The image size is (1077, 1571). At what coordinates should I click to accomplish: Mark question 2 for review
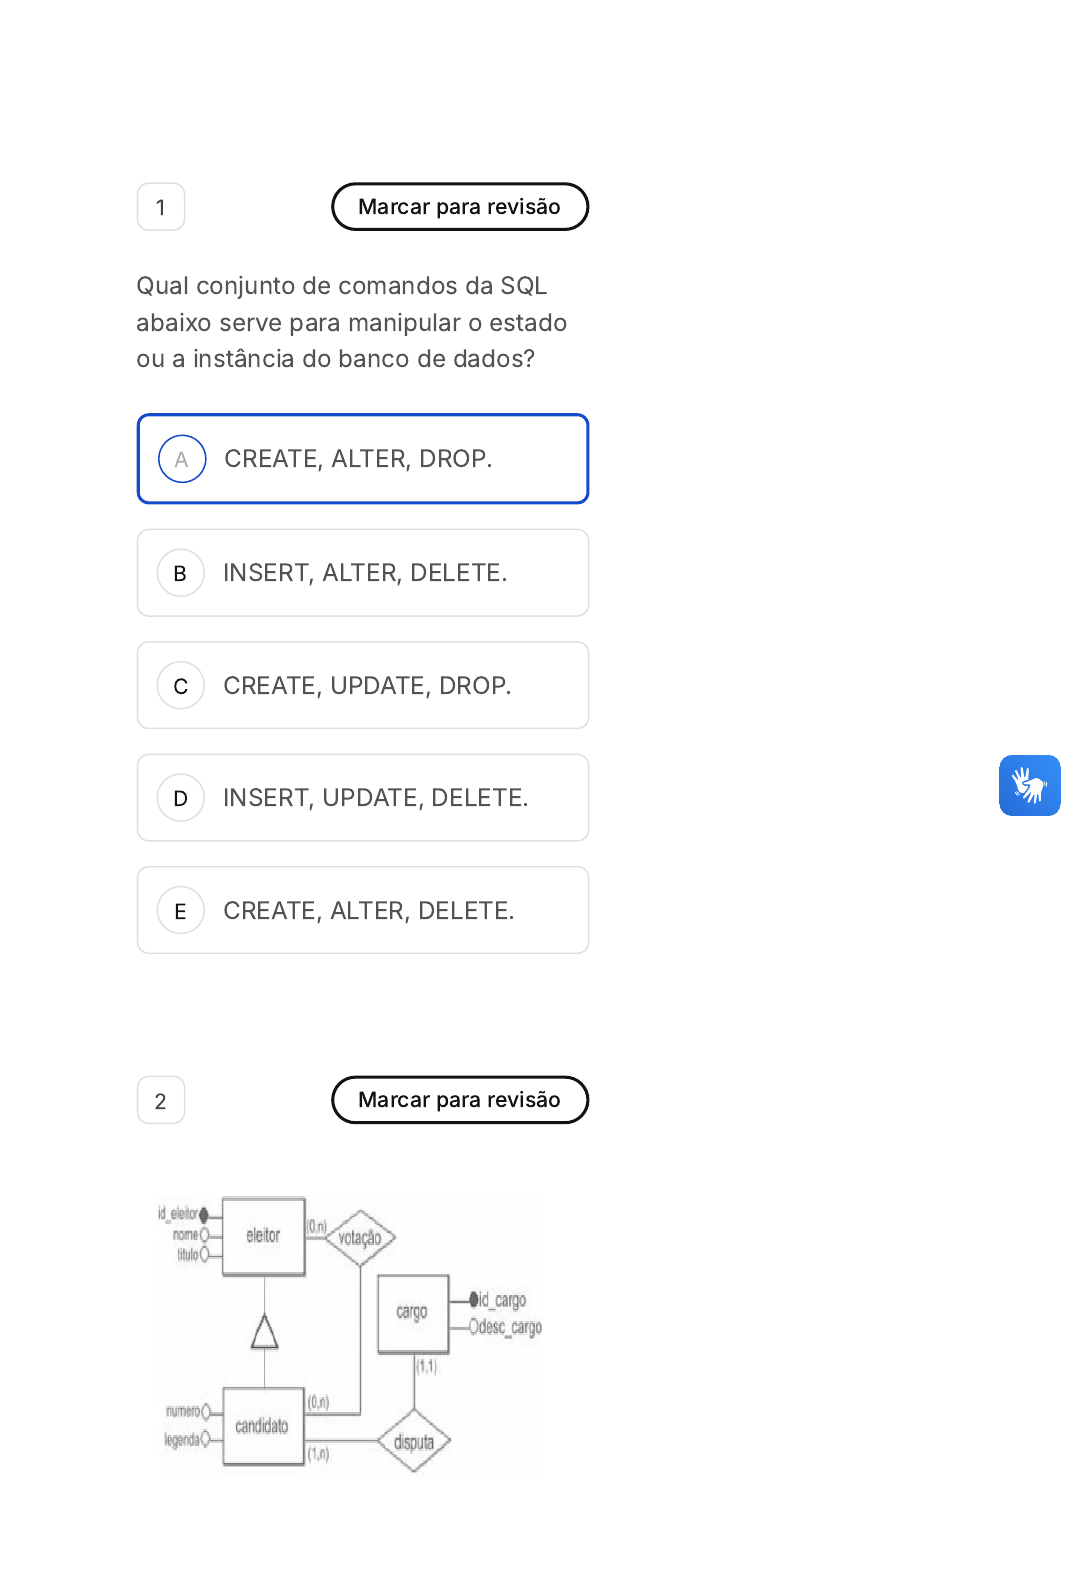tap(459, 1100)
